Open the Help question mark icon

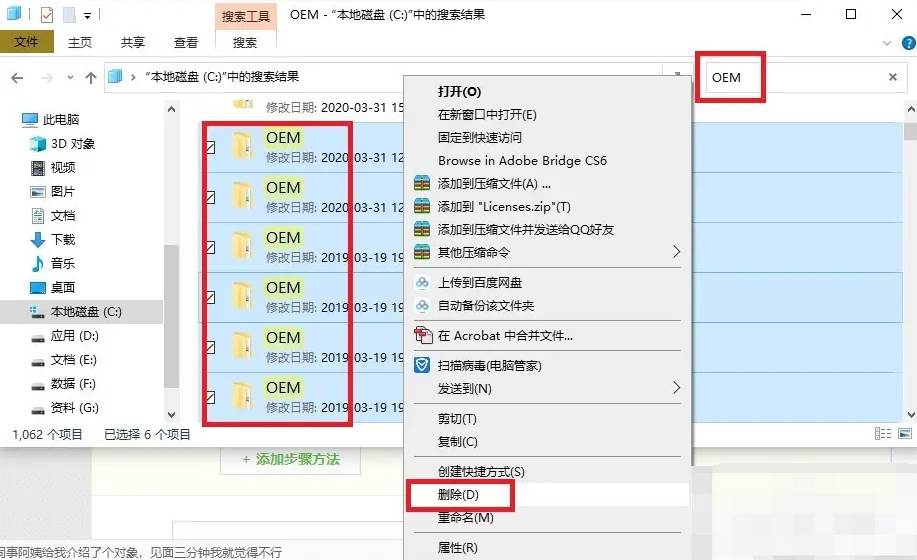(909, 43)
